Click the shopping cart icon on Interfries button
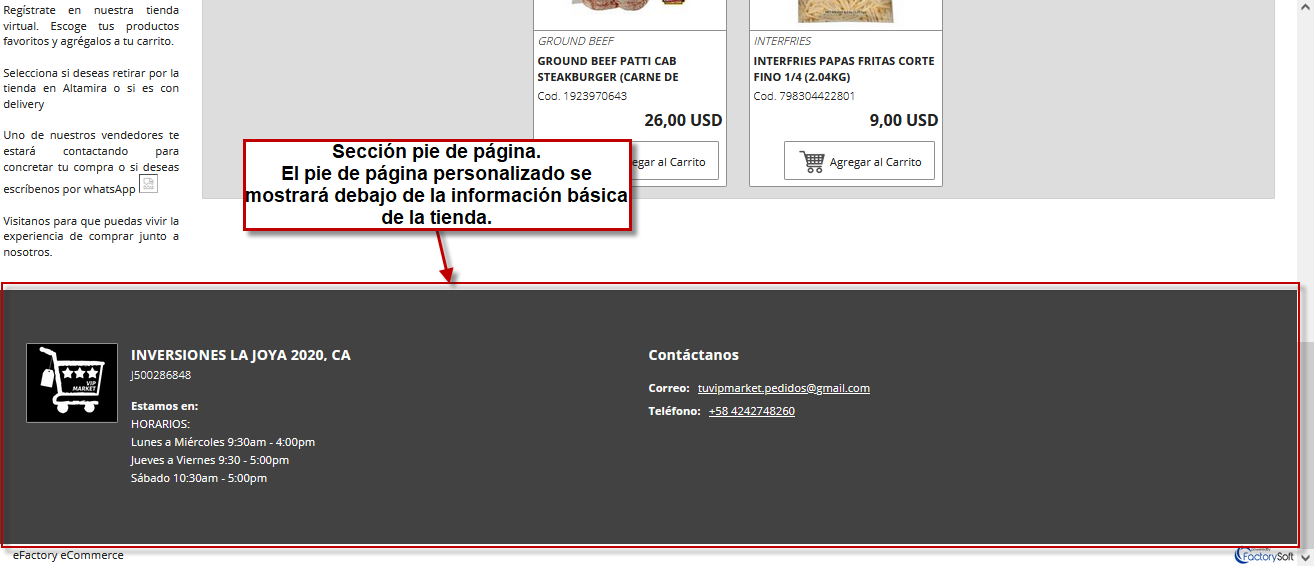 pyautogui.click(x=813, y=162)
